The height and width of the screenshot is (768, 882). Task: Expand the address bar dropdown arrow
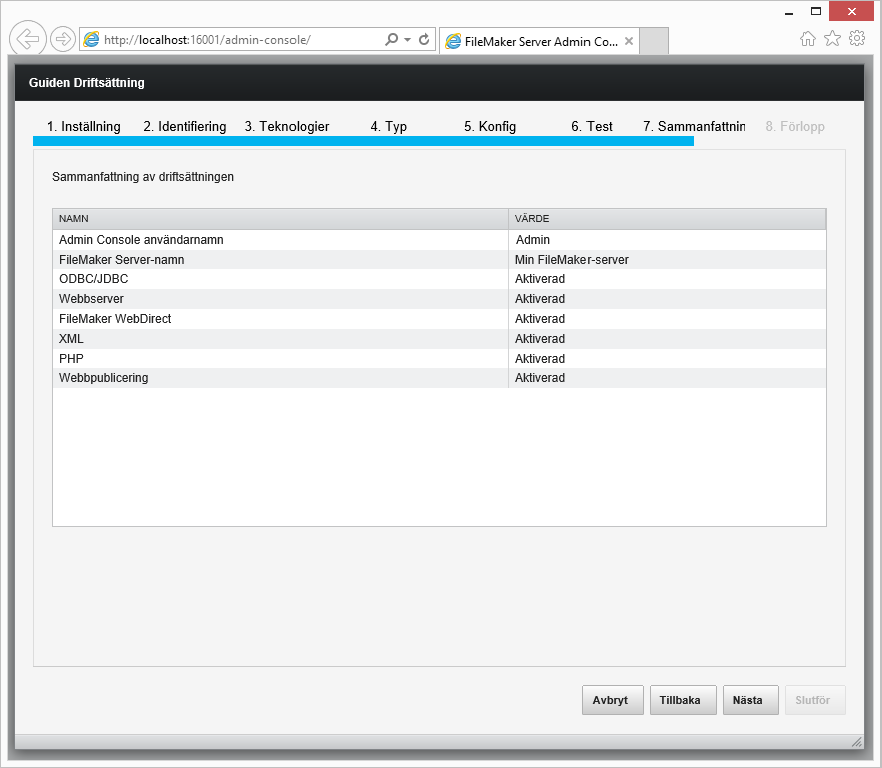click(407, 40)
